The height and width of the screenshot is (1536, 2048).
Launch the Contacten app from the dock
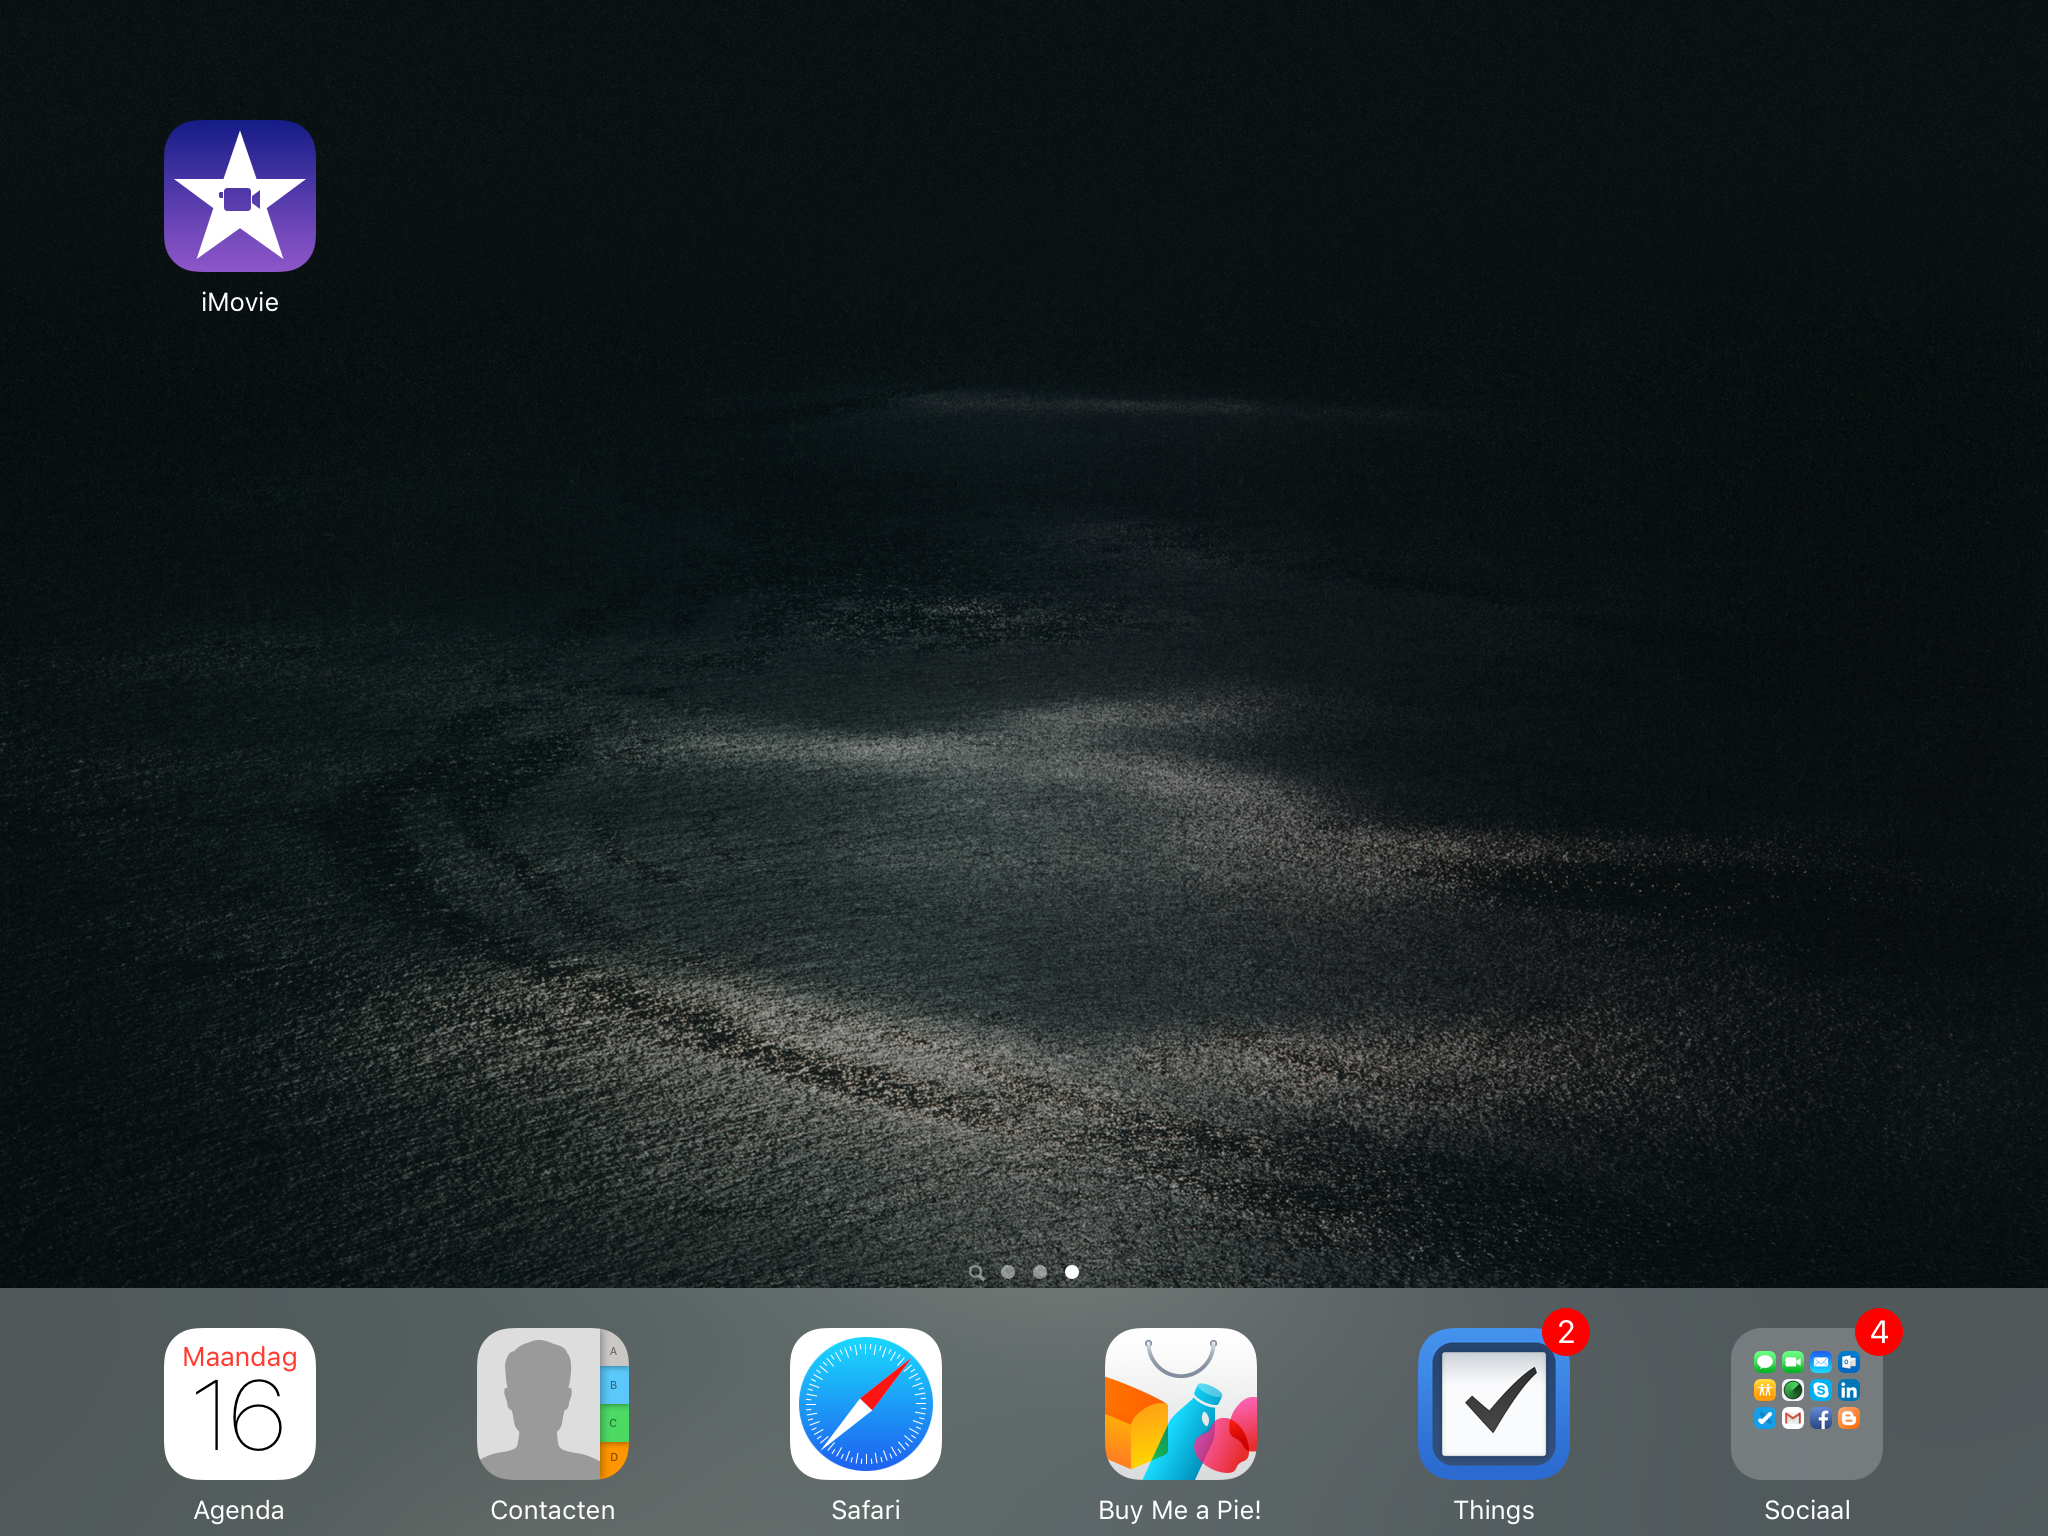coord(552,1403)
